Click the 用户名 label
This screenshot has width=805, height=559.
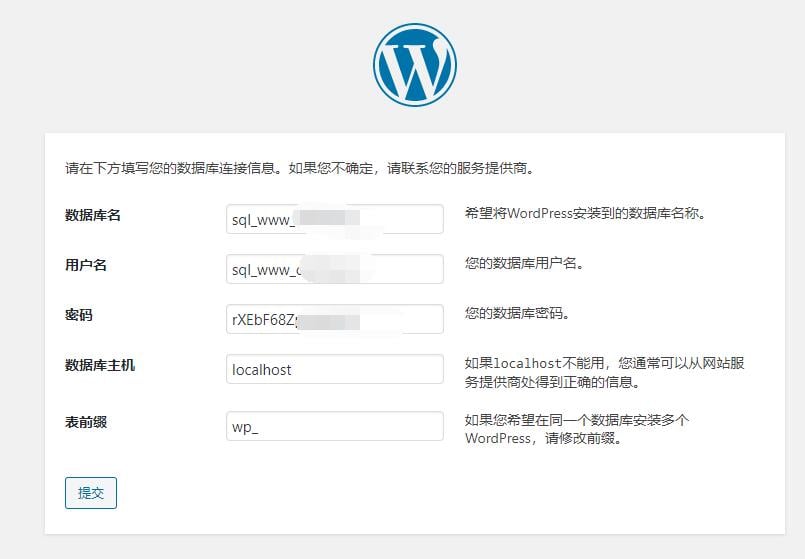pyautogui.click(x=86, y=265)
